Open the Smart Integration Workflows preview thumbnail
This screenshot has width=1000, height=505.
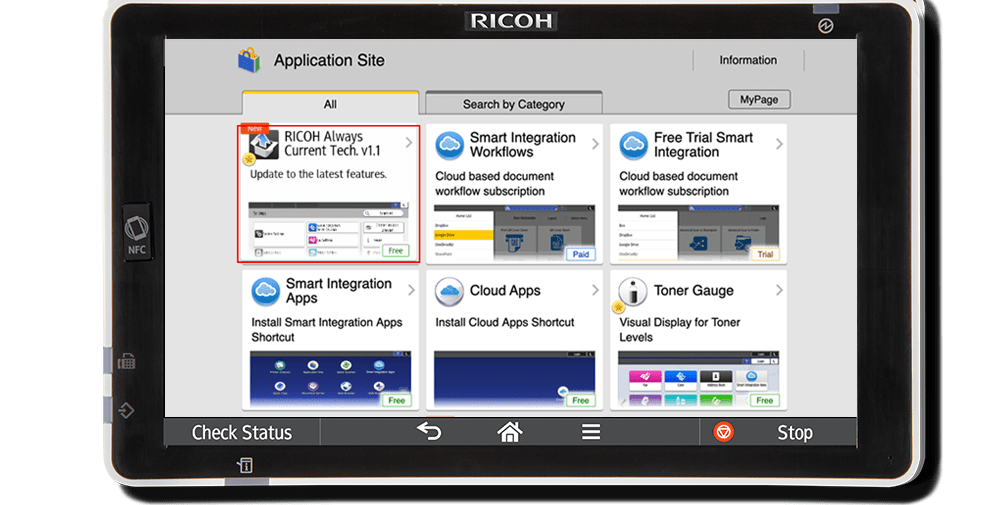point(515,233)
